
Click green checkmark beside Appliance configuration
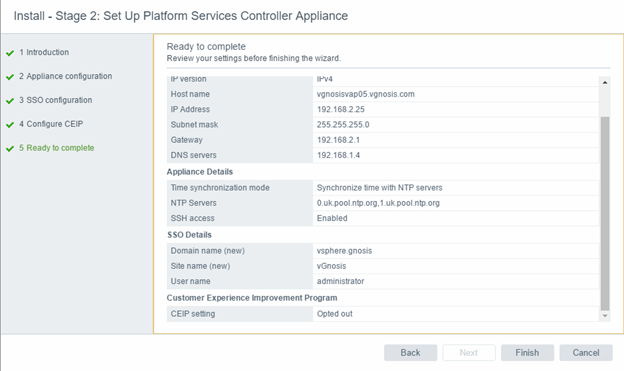[10, 77]
